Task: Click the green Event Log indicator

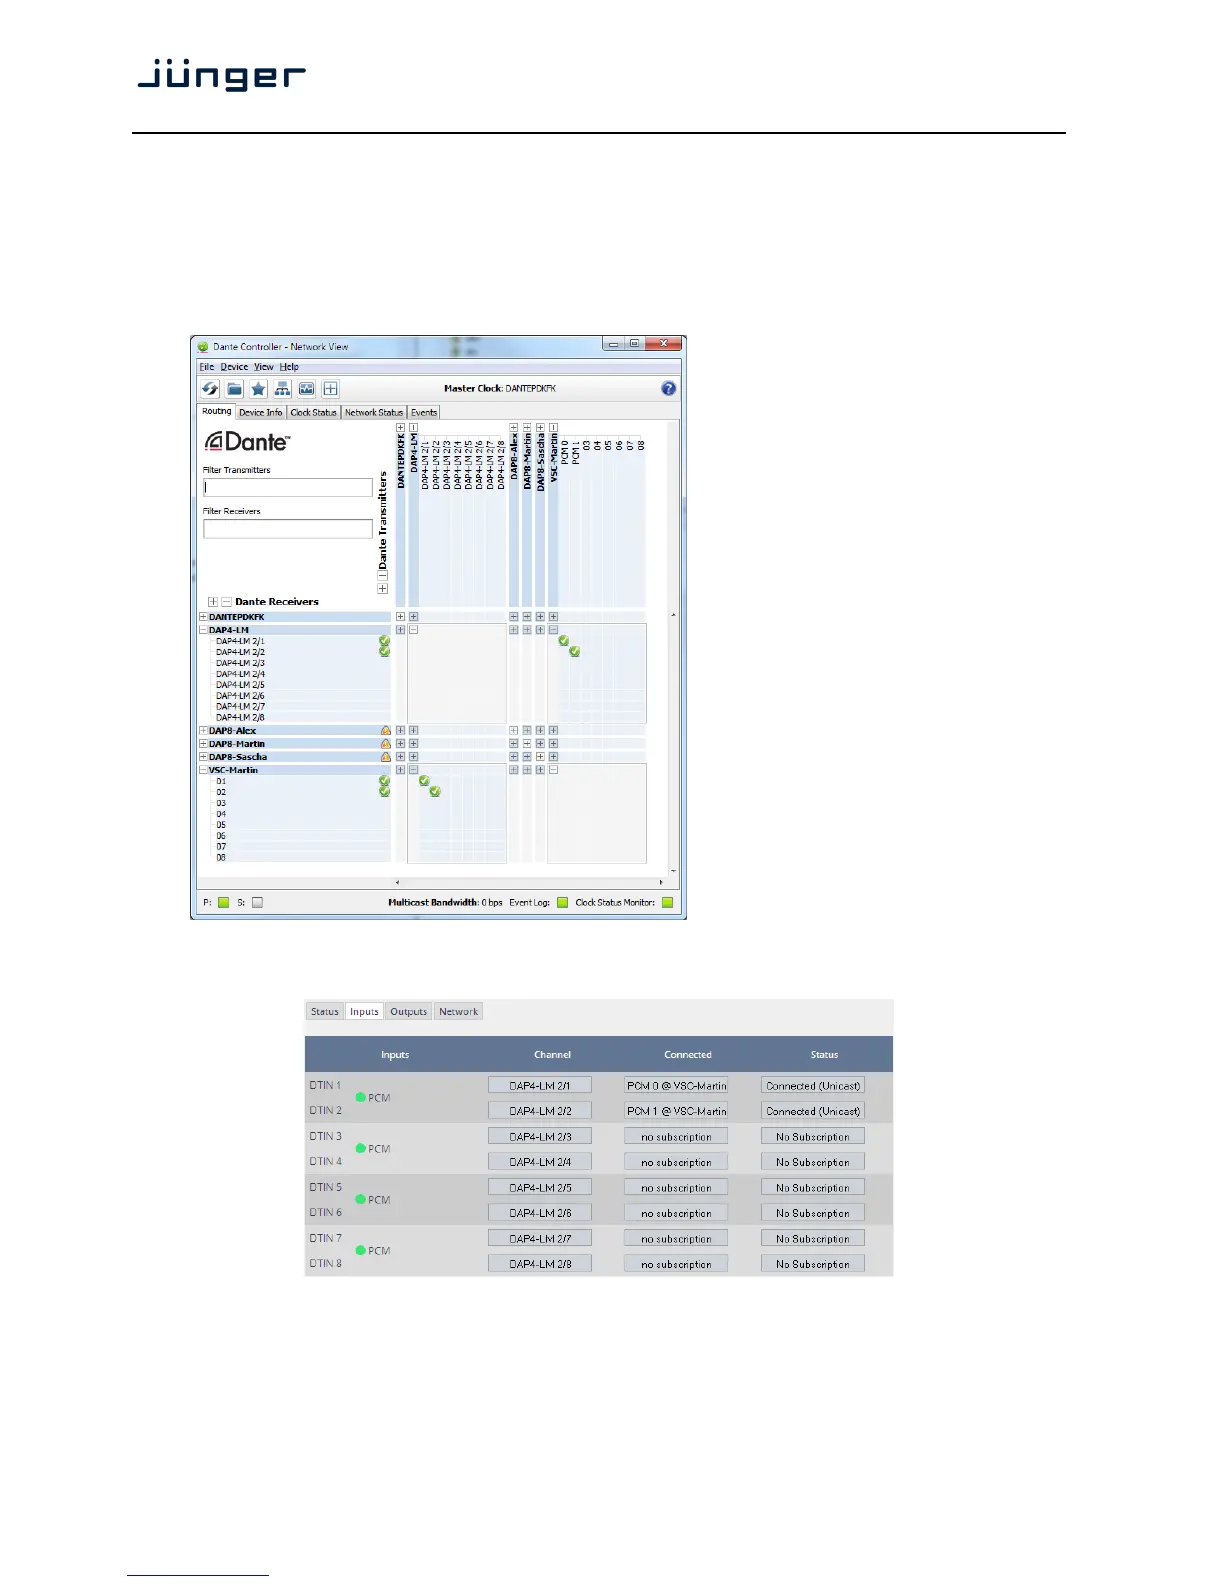Action: tap(562, 902)
